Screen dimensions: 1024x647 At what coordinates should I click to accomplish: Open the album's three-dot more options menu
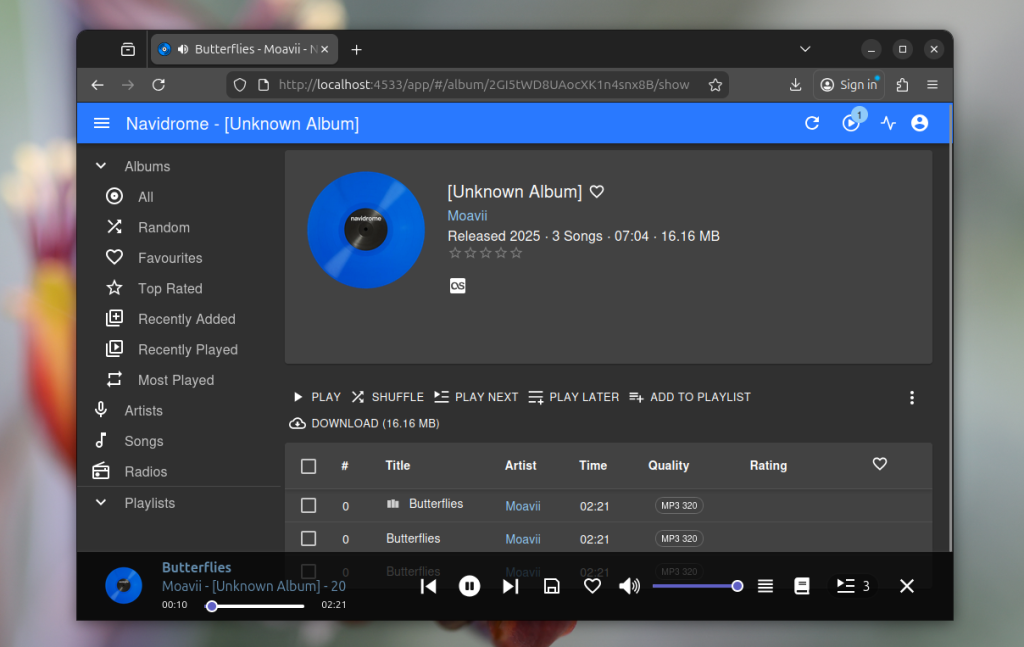[x=911, y=398]
